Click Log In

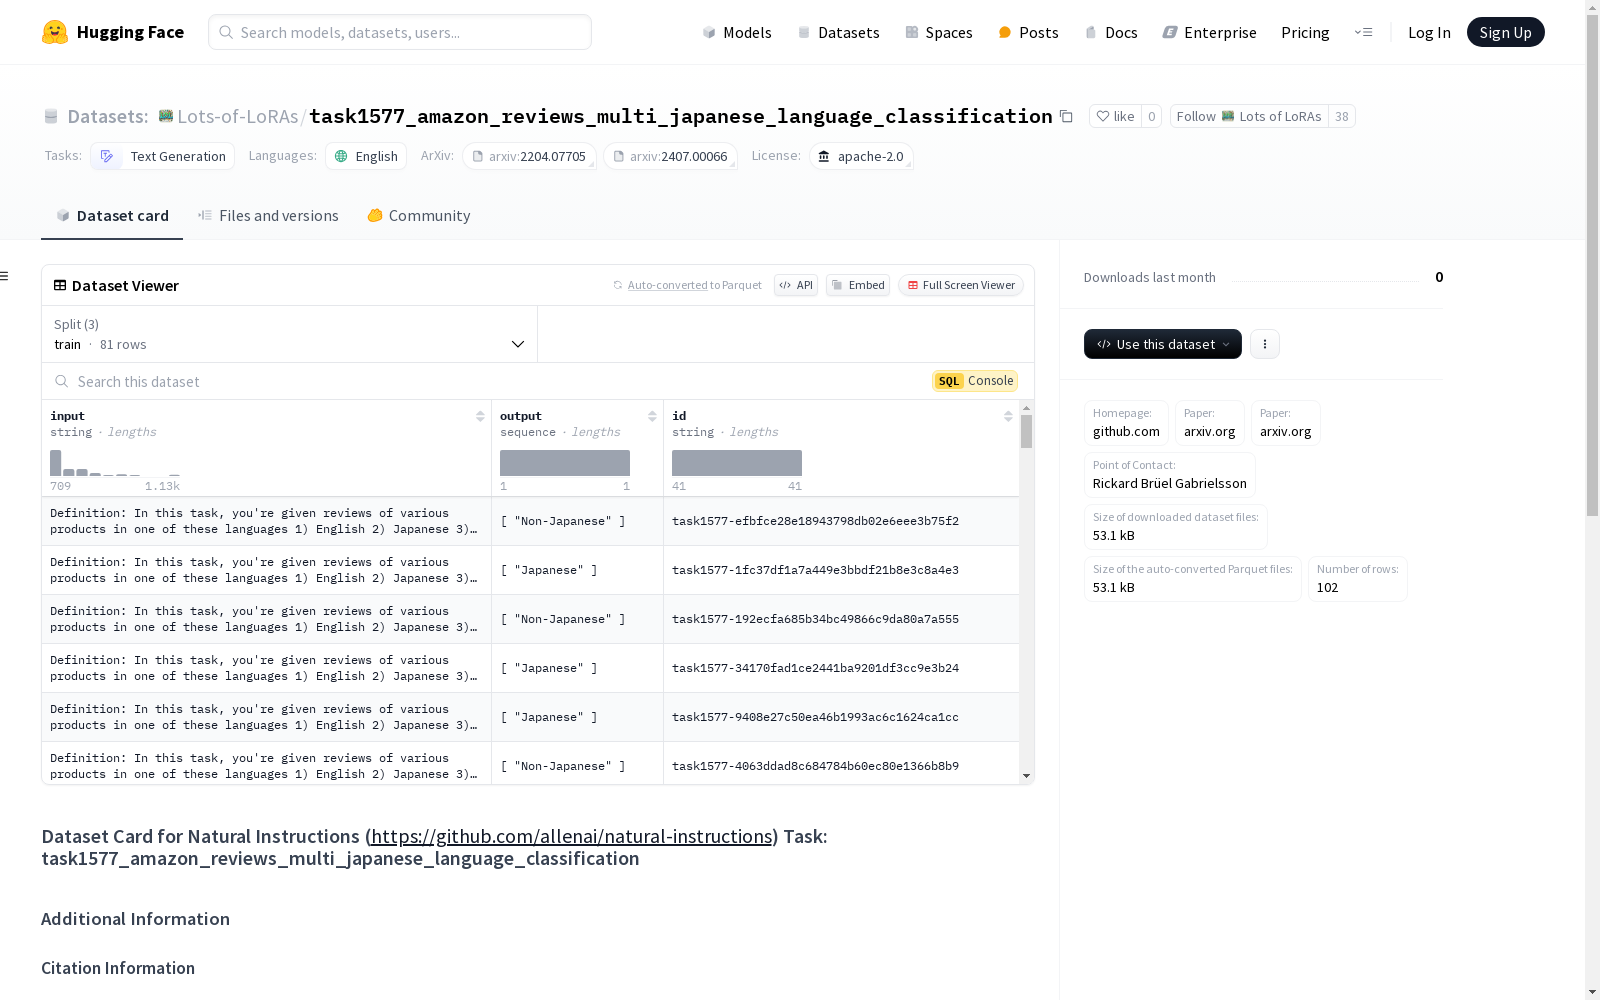click(1429, 32)
